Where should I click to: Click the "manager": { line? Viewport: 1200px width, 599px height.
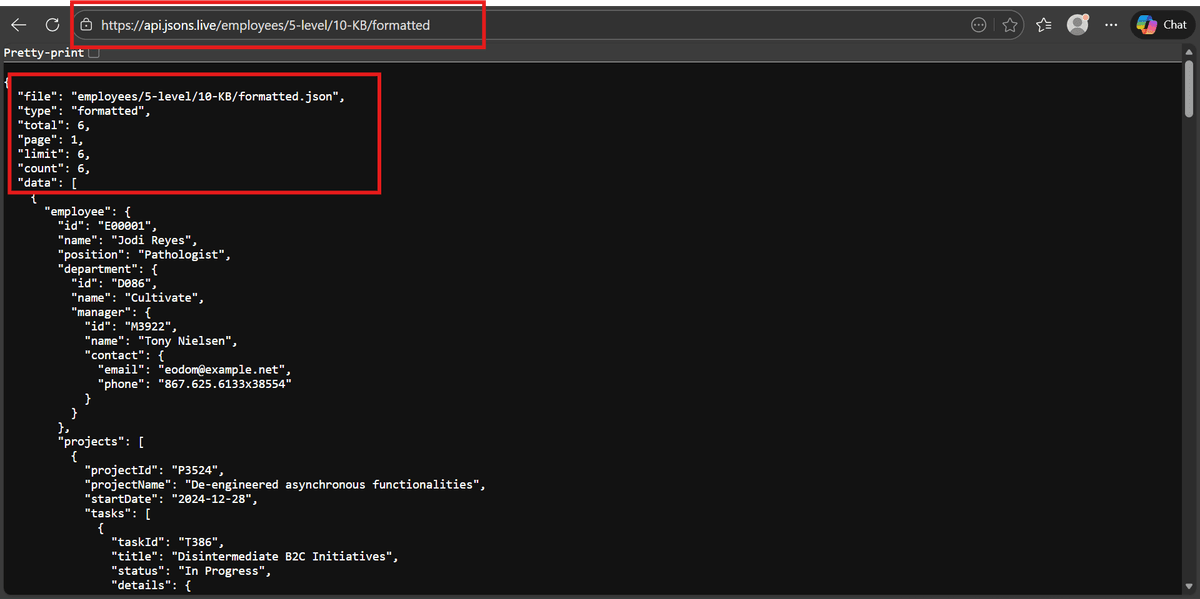click(x=111, y=313)
